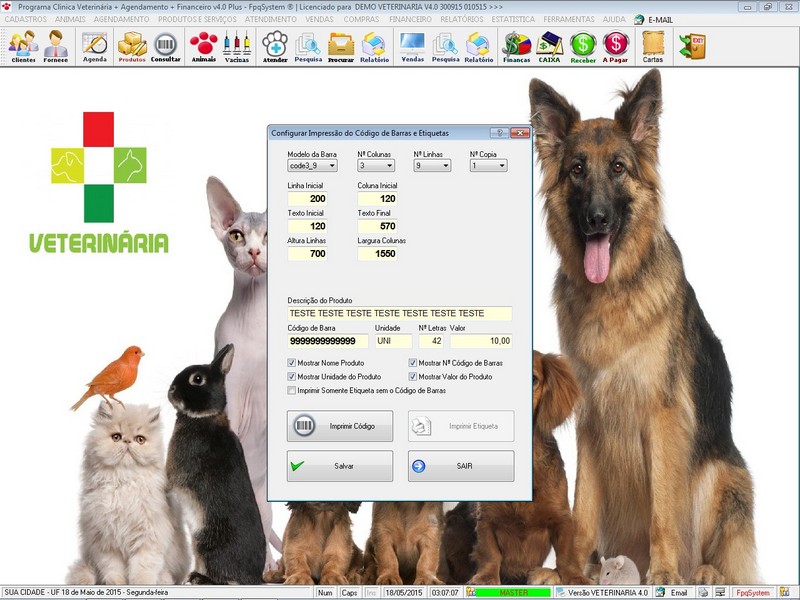Open the ANIMAIS menu
Viewport: 800px width, 600px height.
[x=70, y=19]
